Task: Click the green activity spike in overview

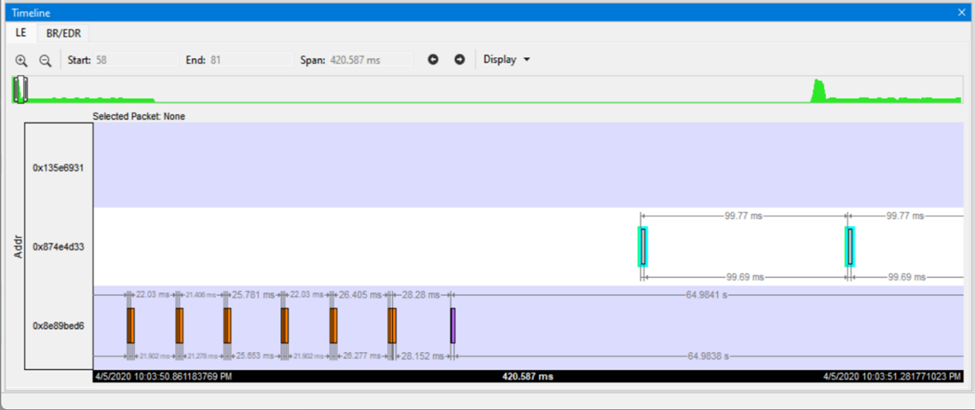Action: click(x=819, y=91)
